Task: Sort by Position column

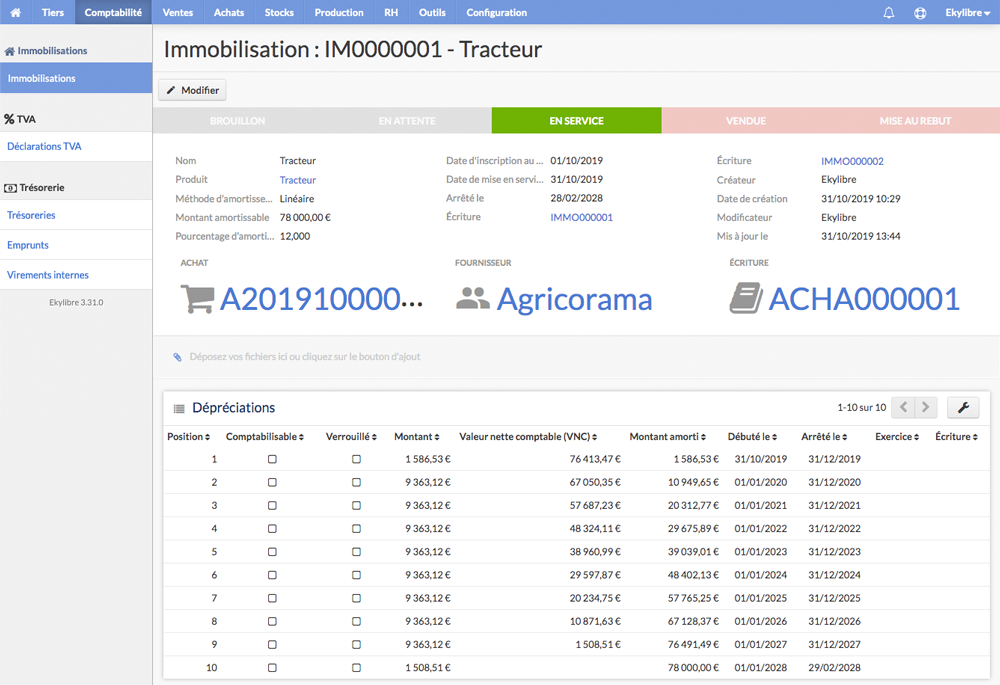Action: pyautogui.click(x=189, y=437)
